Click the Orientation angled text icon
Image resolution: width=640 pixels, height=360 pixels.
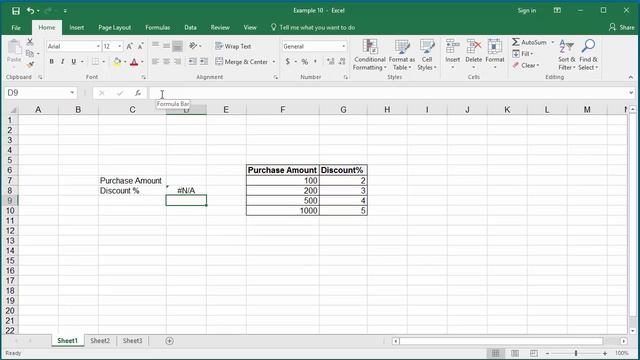point(193,46)
